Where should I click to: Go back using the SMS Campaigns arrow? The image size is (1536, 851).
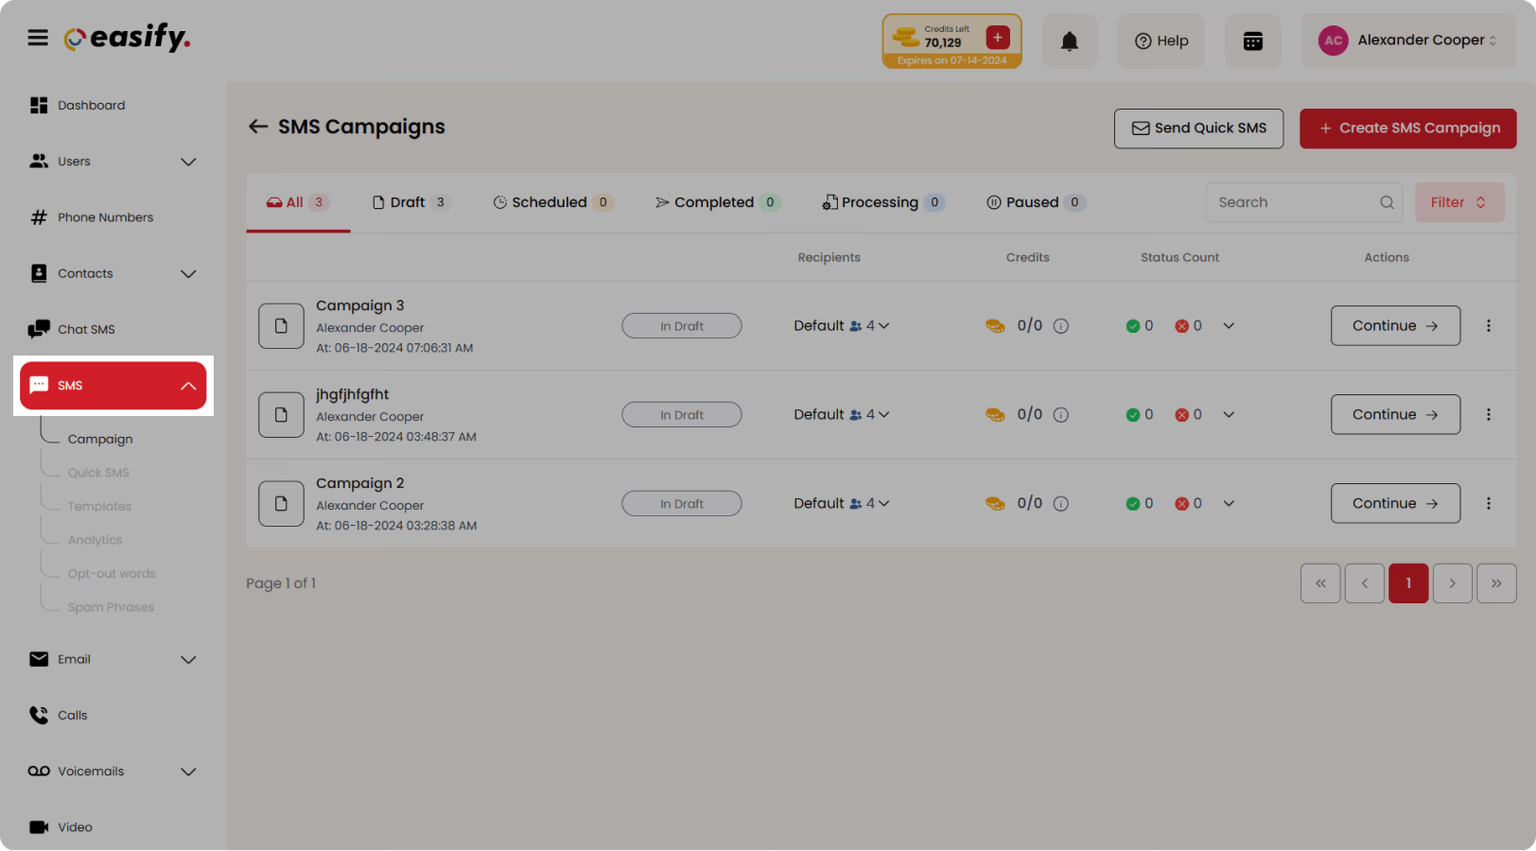pyautogui.click(x=258, y=126)
